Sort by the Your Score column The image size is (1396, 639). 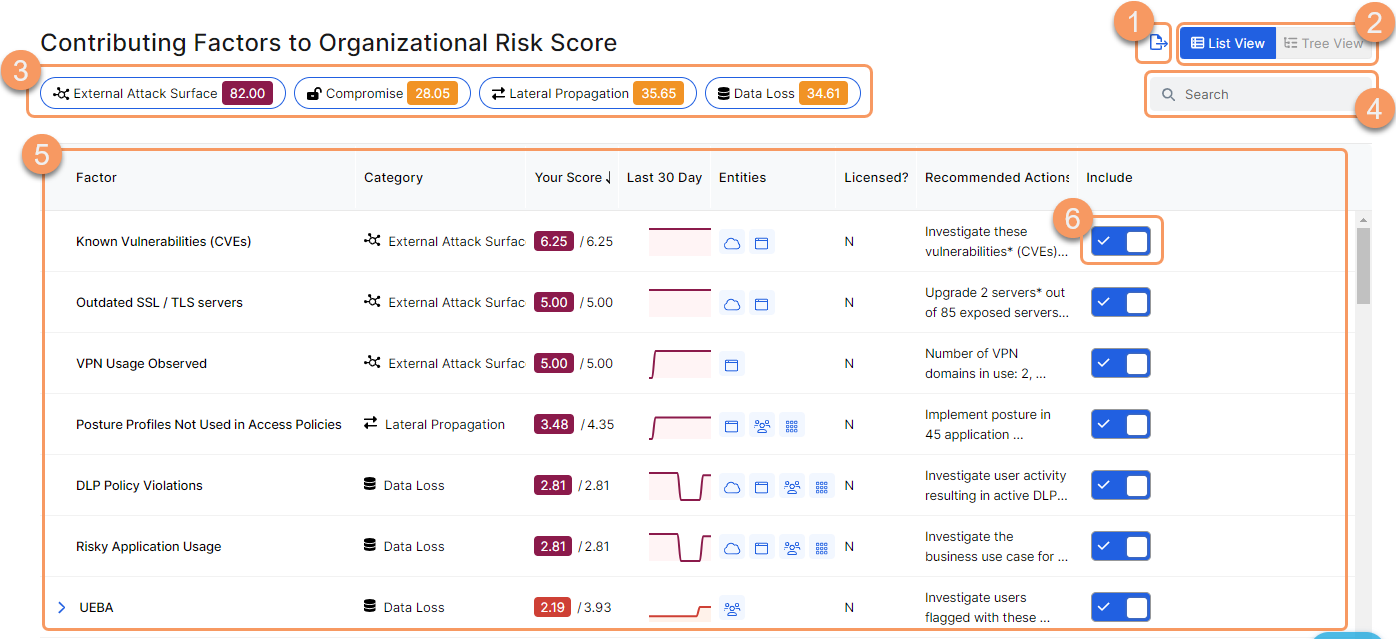coord(573,178)
